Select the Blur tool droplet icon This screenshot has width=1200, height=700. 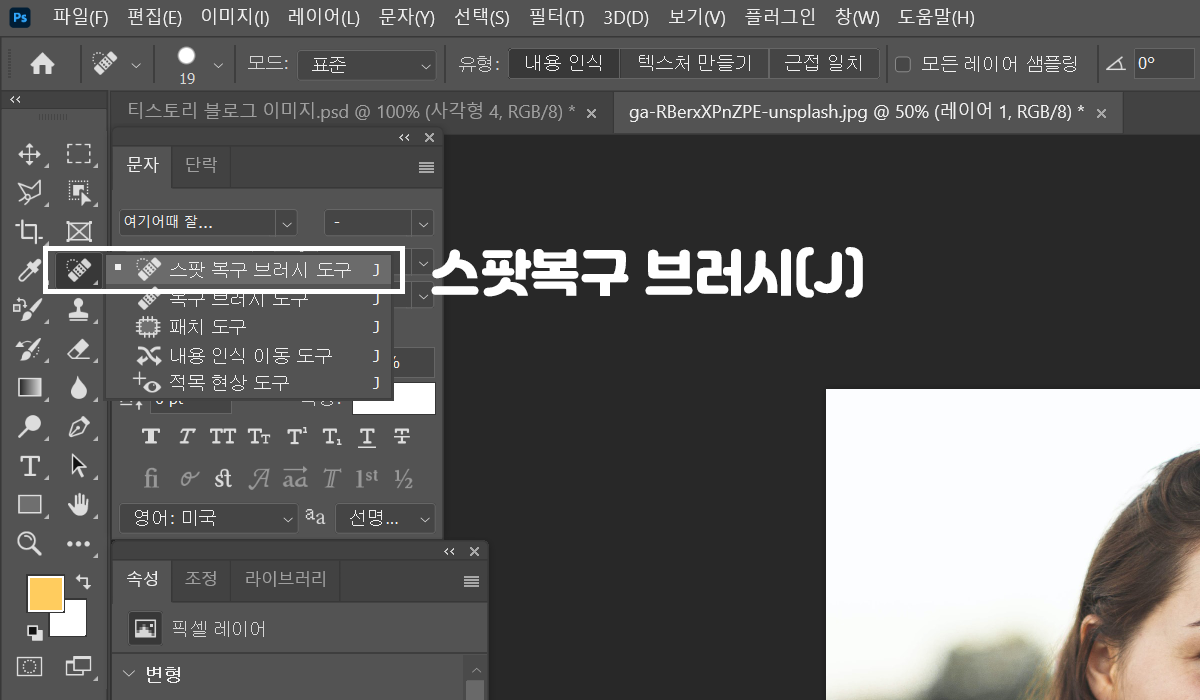(79, 387)
